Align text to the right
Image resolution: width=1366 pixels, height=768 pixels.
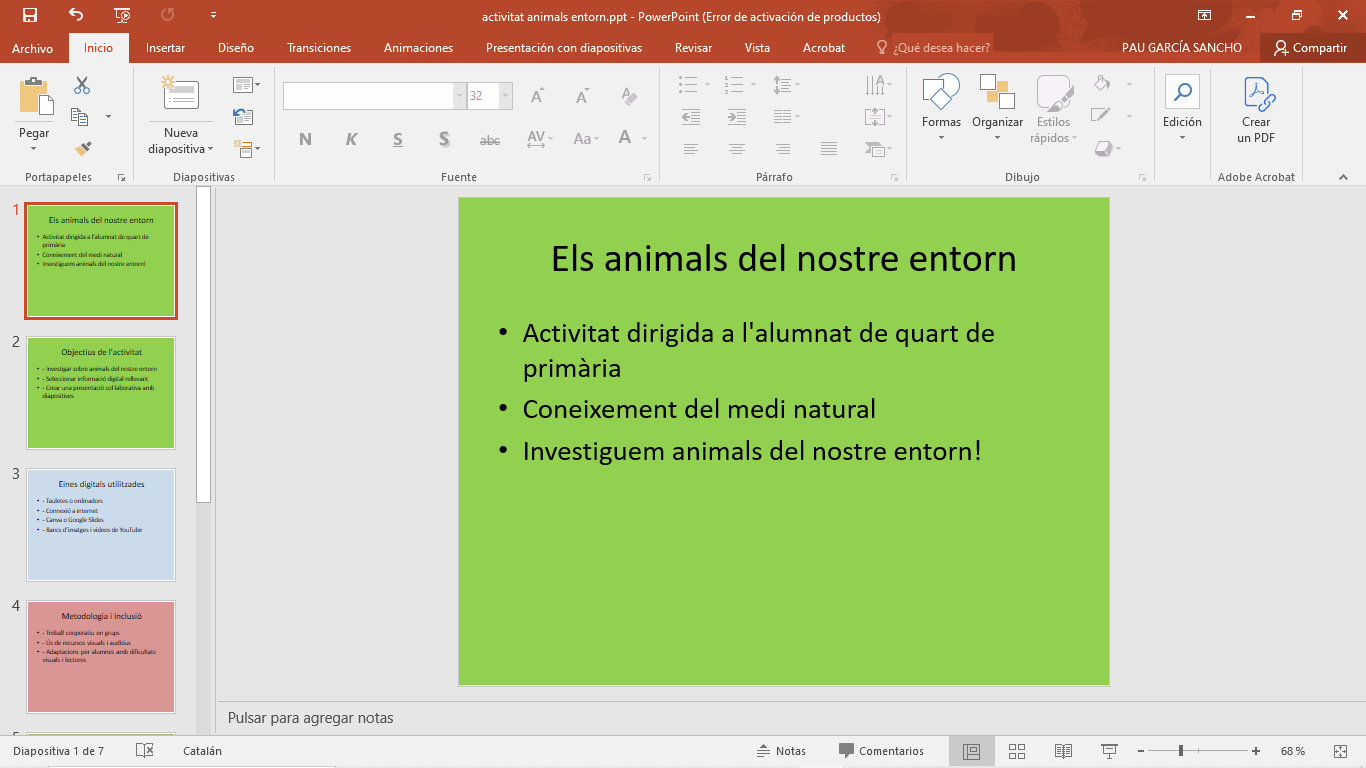point(783,149)
